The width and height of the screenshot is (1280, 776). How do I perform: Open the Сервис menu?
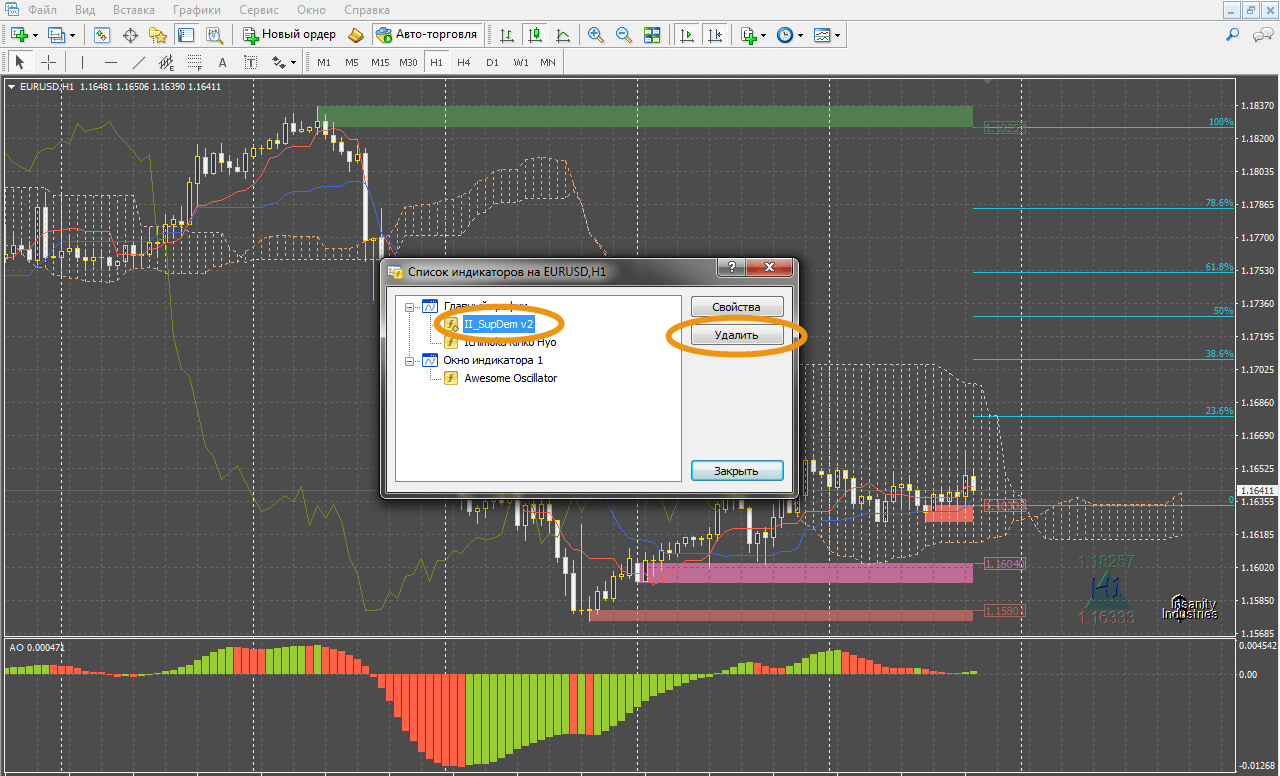tap(261, 10)
